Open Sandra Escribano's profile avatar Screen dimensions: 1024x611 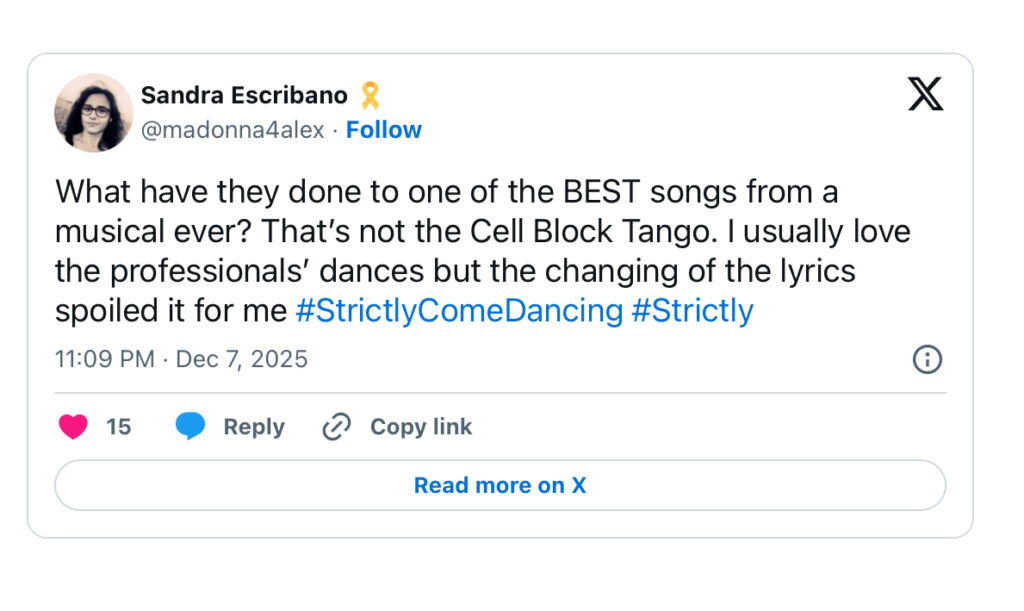(x=93, y=112)
